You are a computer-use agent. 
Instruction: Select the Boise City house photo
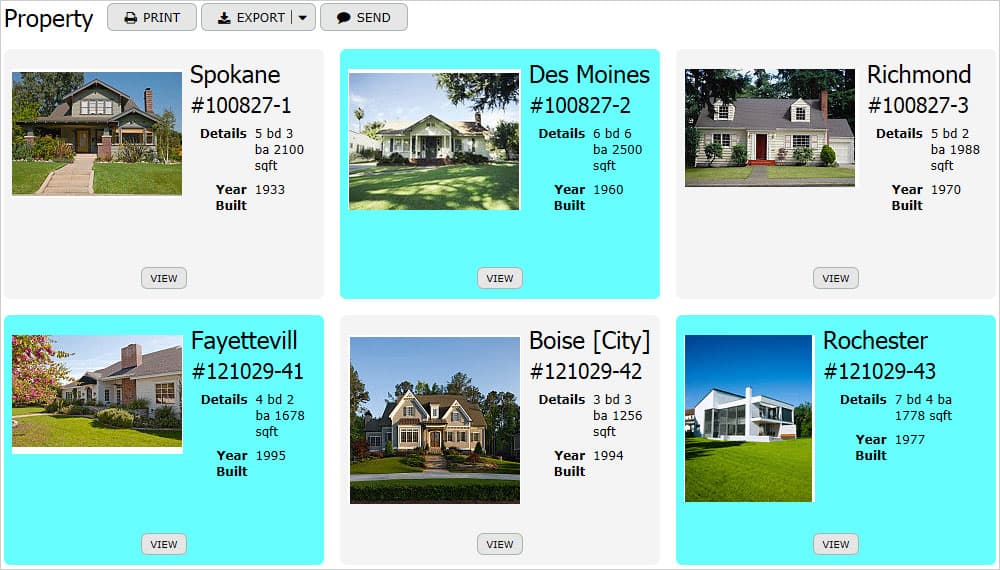(435, 420)
